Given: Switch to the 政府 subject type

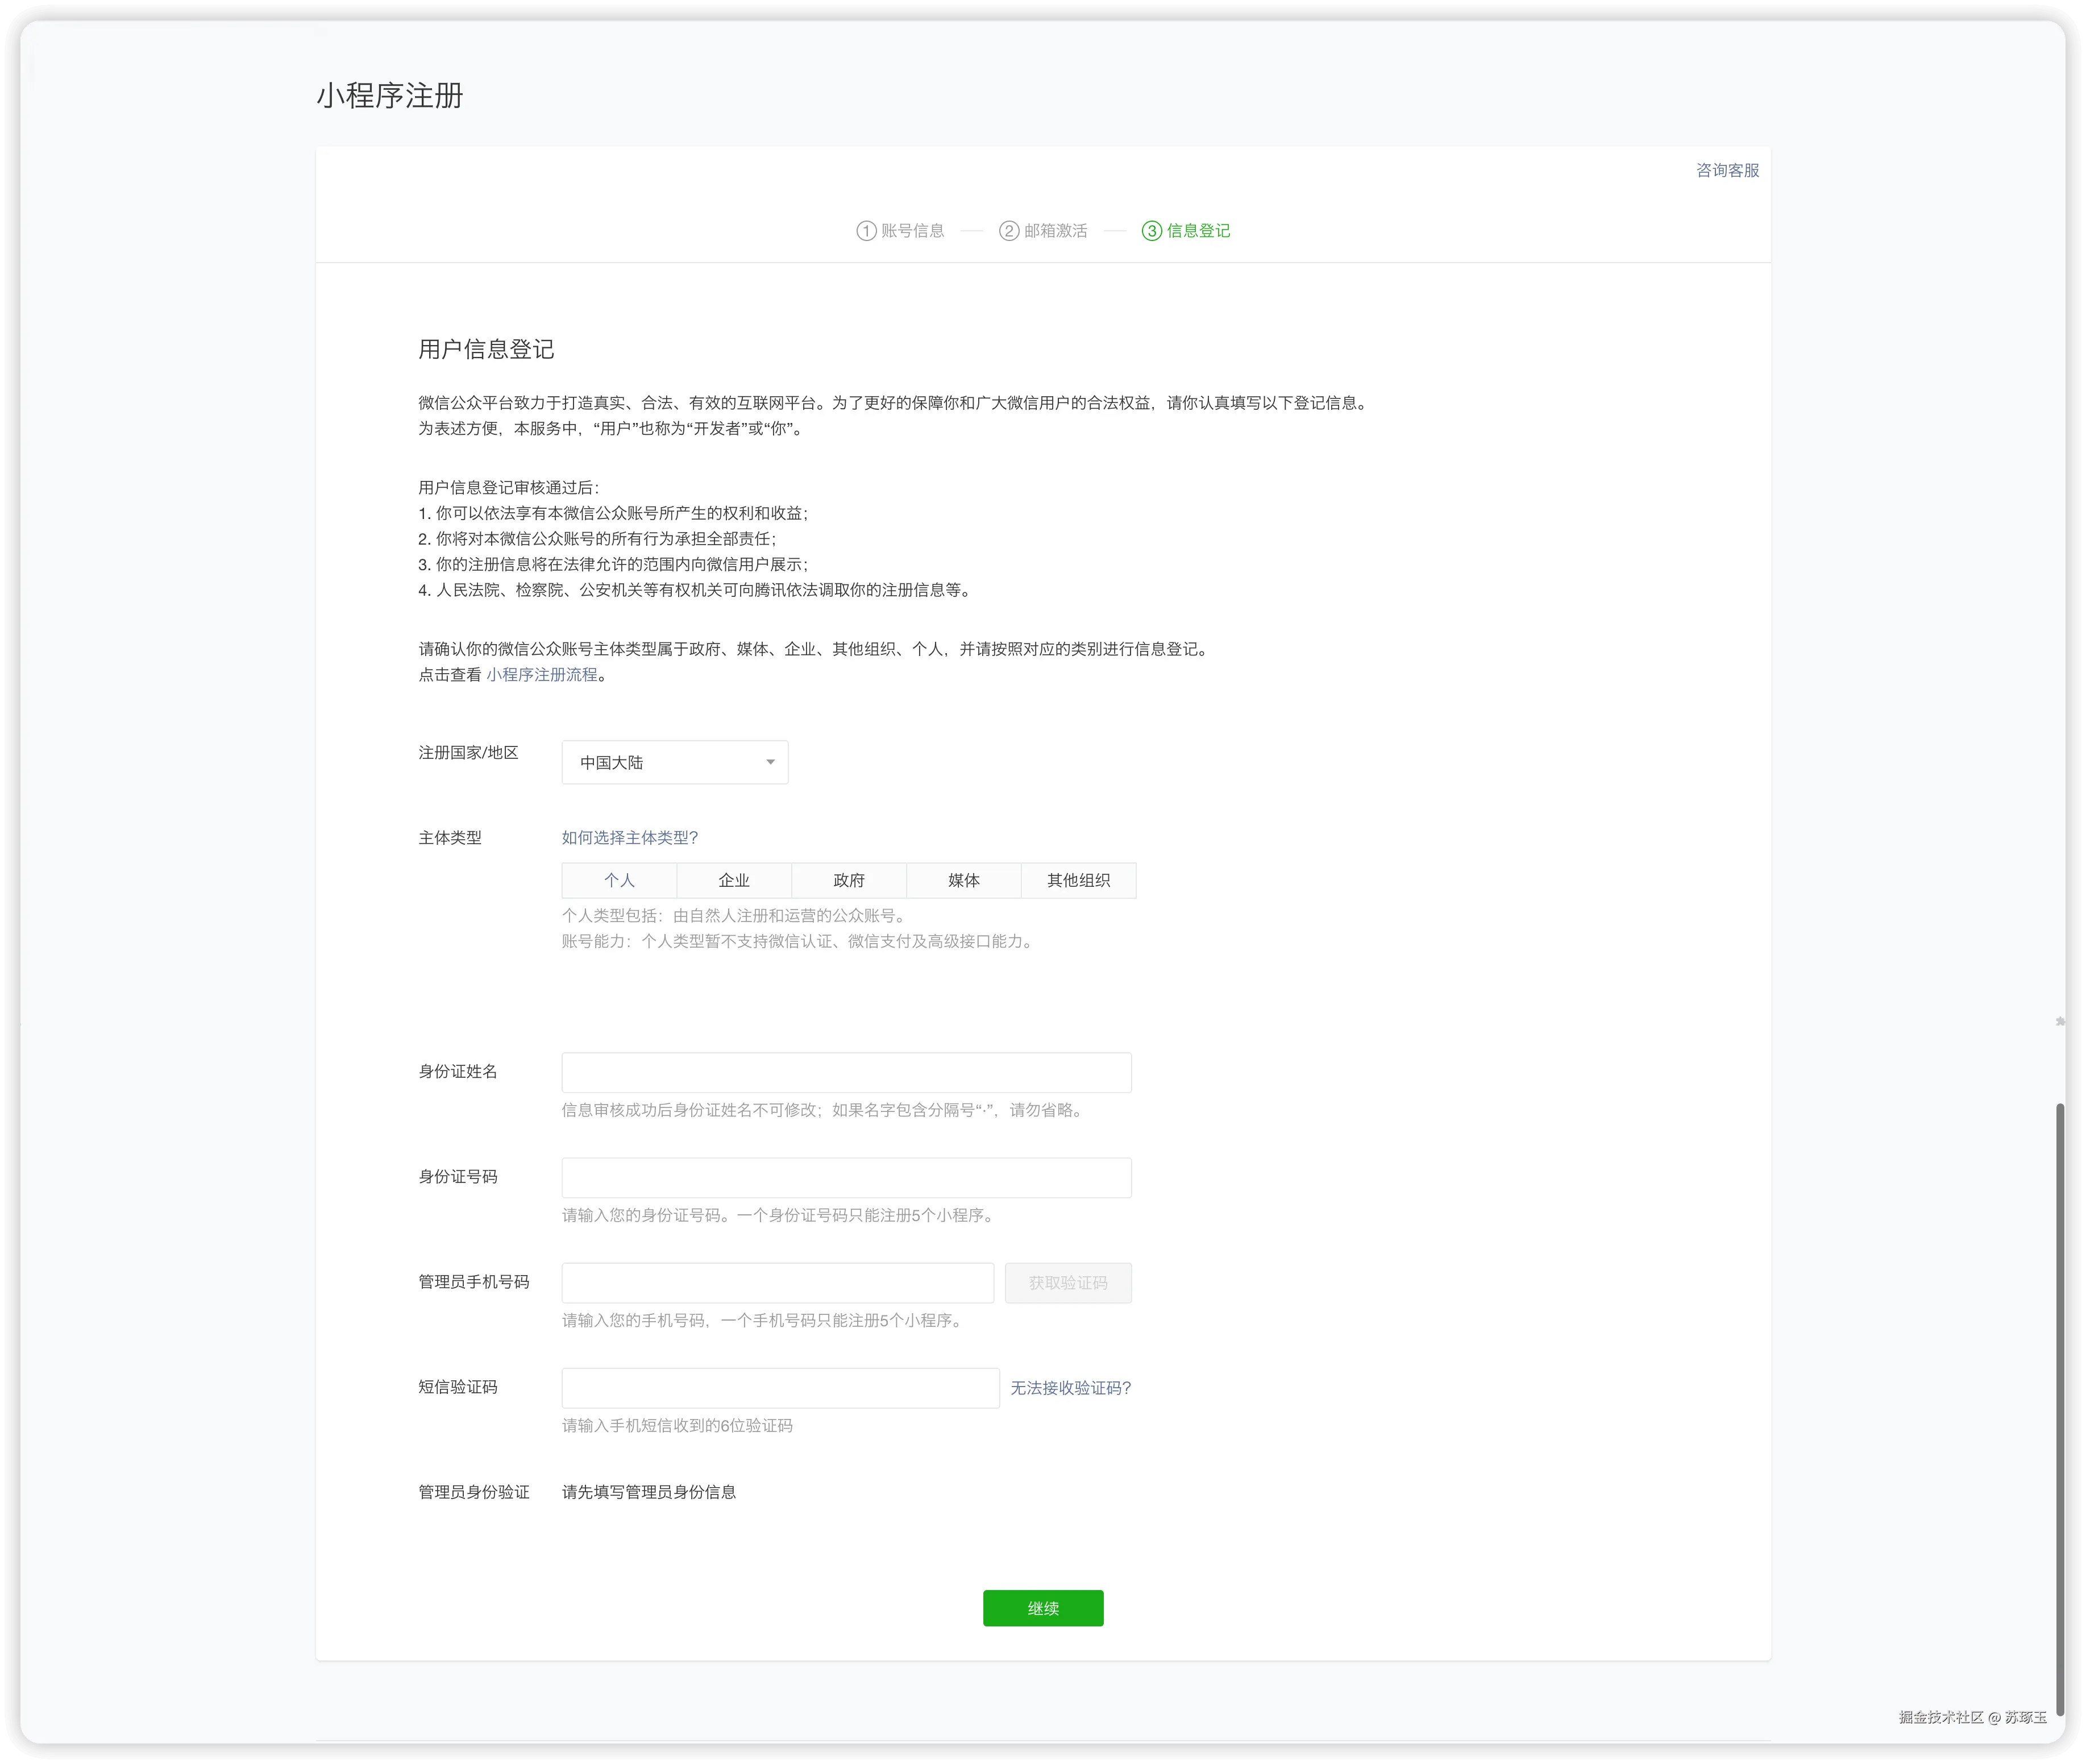Looking at the screenshot, I should pyautogui.click(x=848, y=880).
